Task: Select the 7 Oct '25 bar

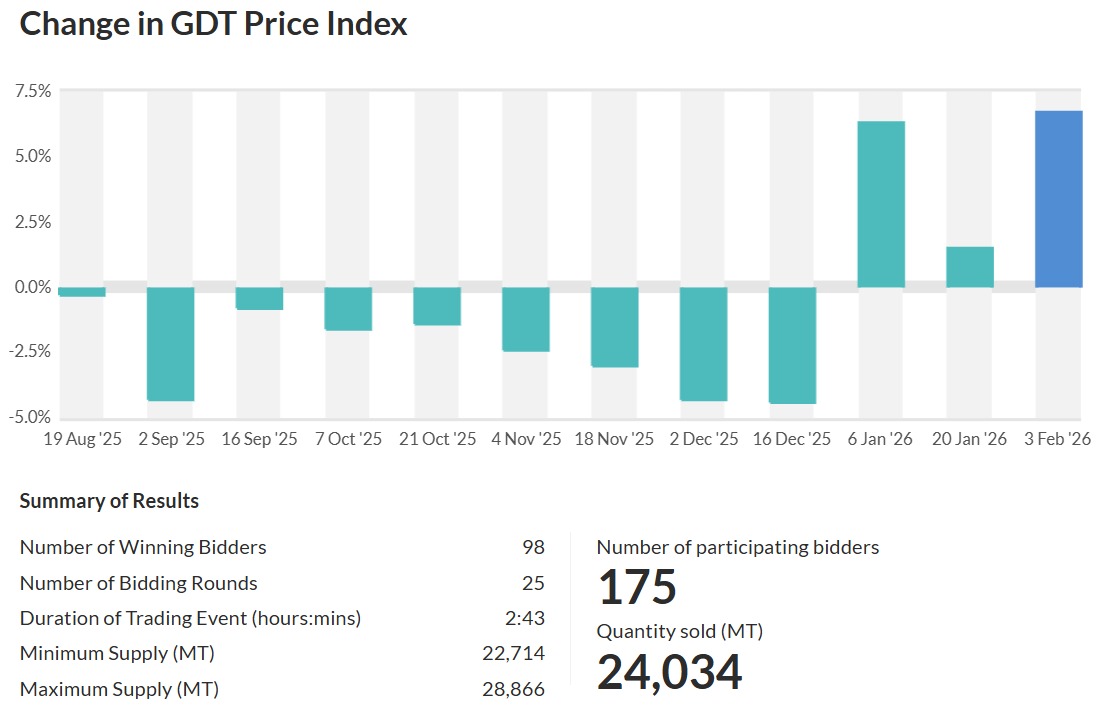Action: 348,308
